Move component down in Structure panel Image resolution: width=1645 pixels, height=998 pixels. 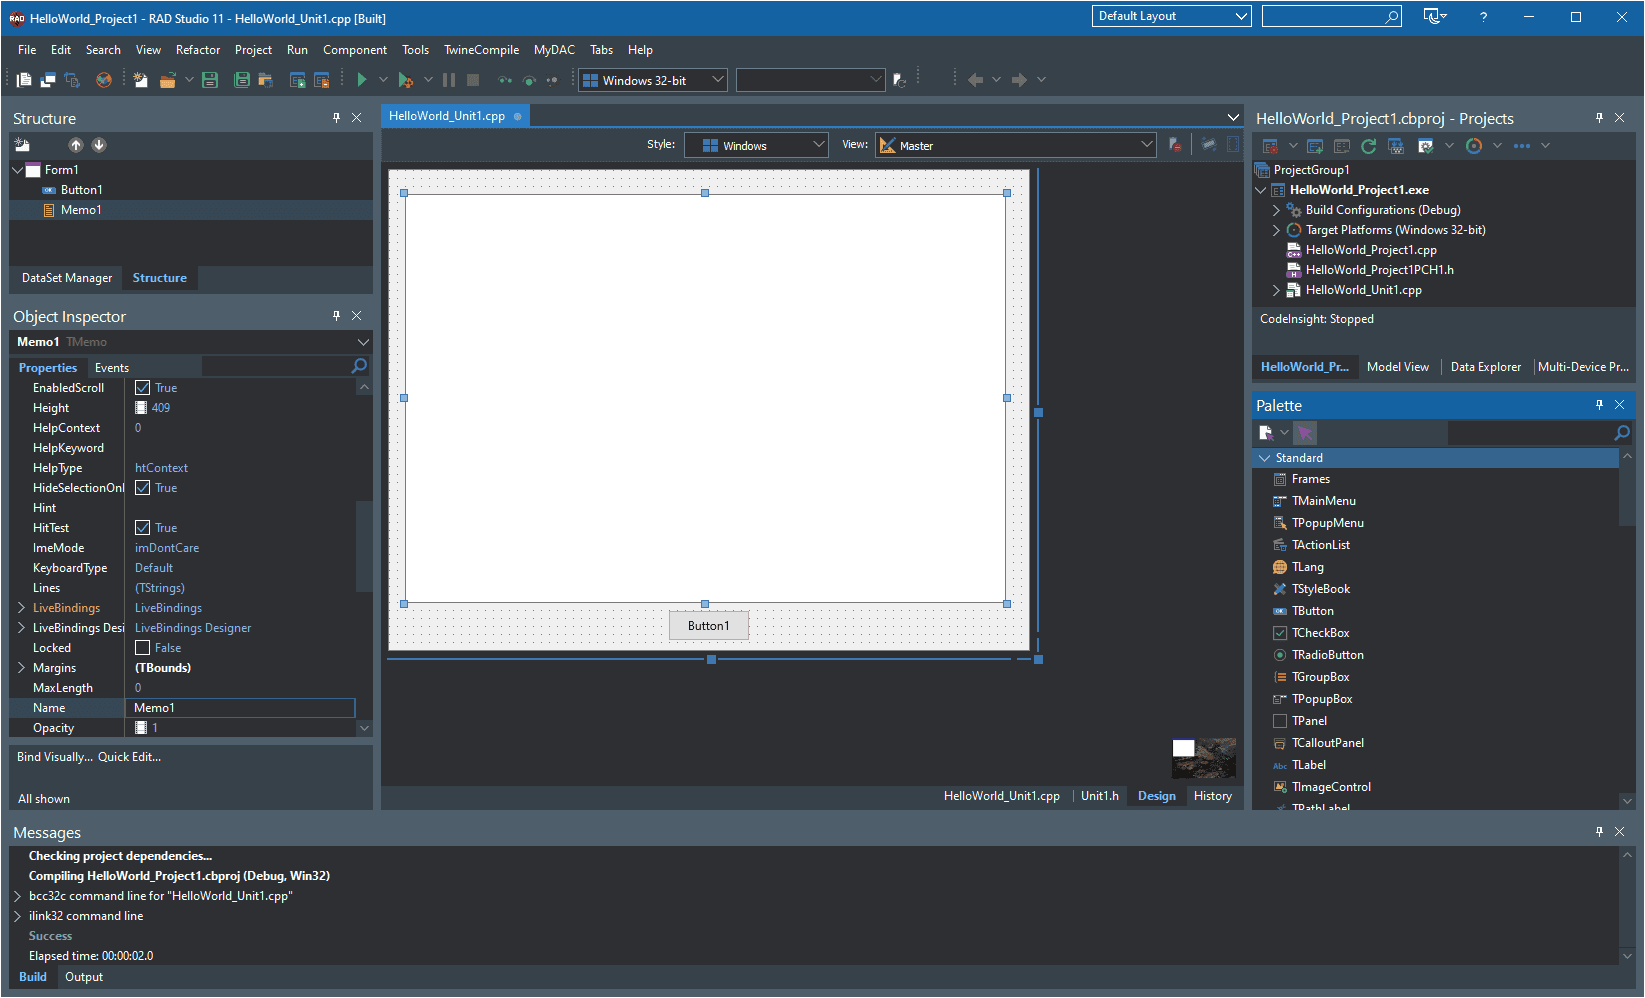[99, 145]
